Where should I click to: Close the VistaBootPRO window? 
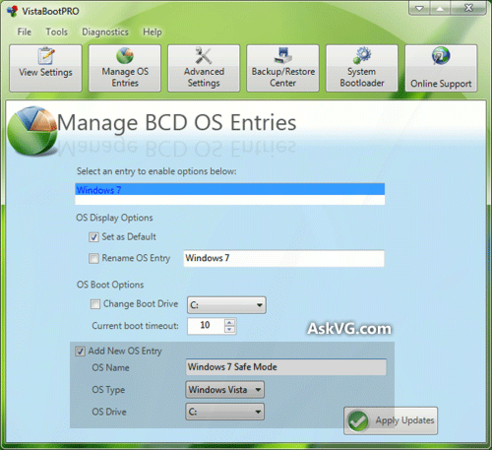[468, 8]
